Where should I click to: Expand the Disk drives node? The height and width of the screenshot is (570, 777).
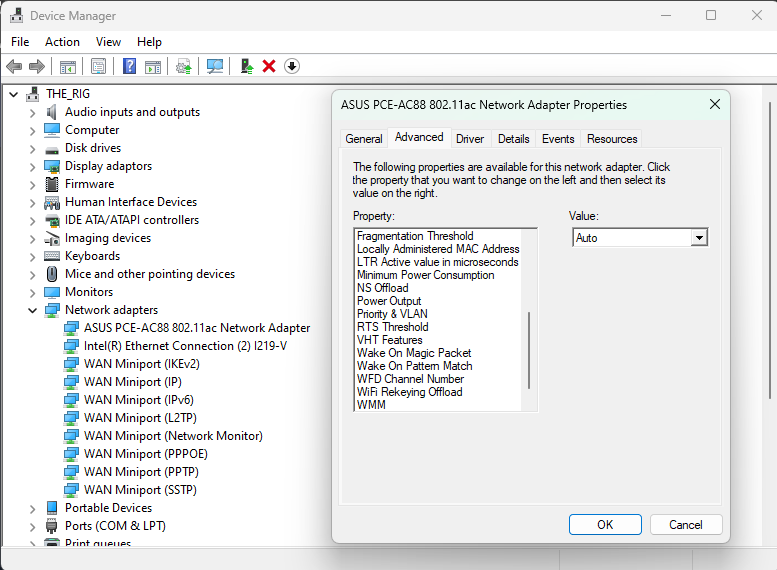pos(32,149)
